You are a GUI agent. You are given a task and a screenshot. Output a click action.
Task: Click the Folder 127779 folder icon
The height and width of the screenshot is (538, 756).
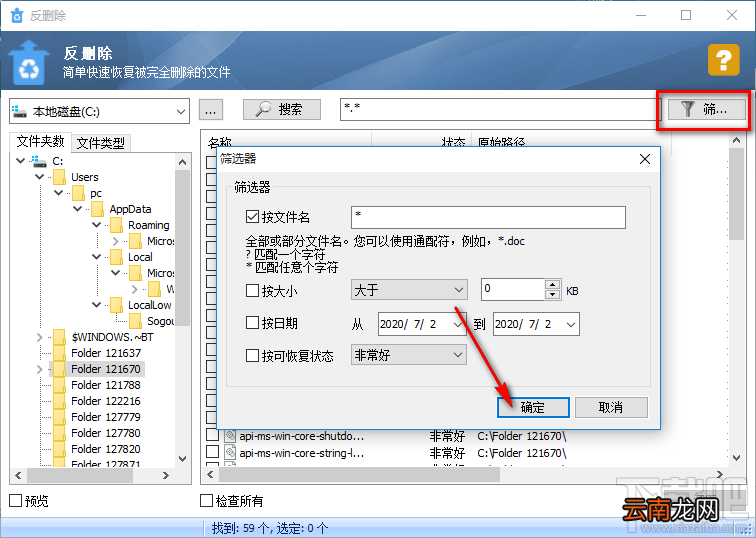[60, 417]
